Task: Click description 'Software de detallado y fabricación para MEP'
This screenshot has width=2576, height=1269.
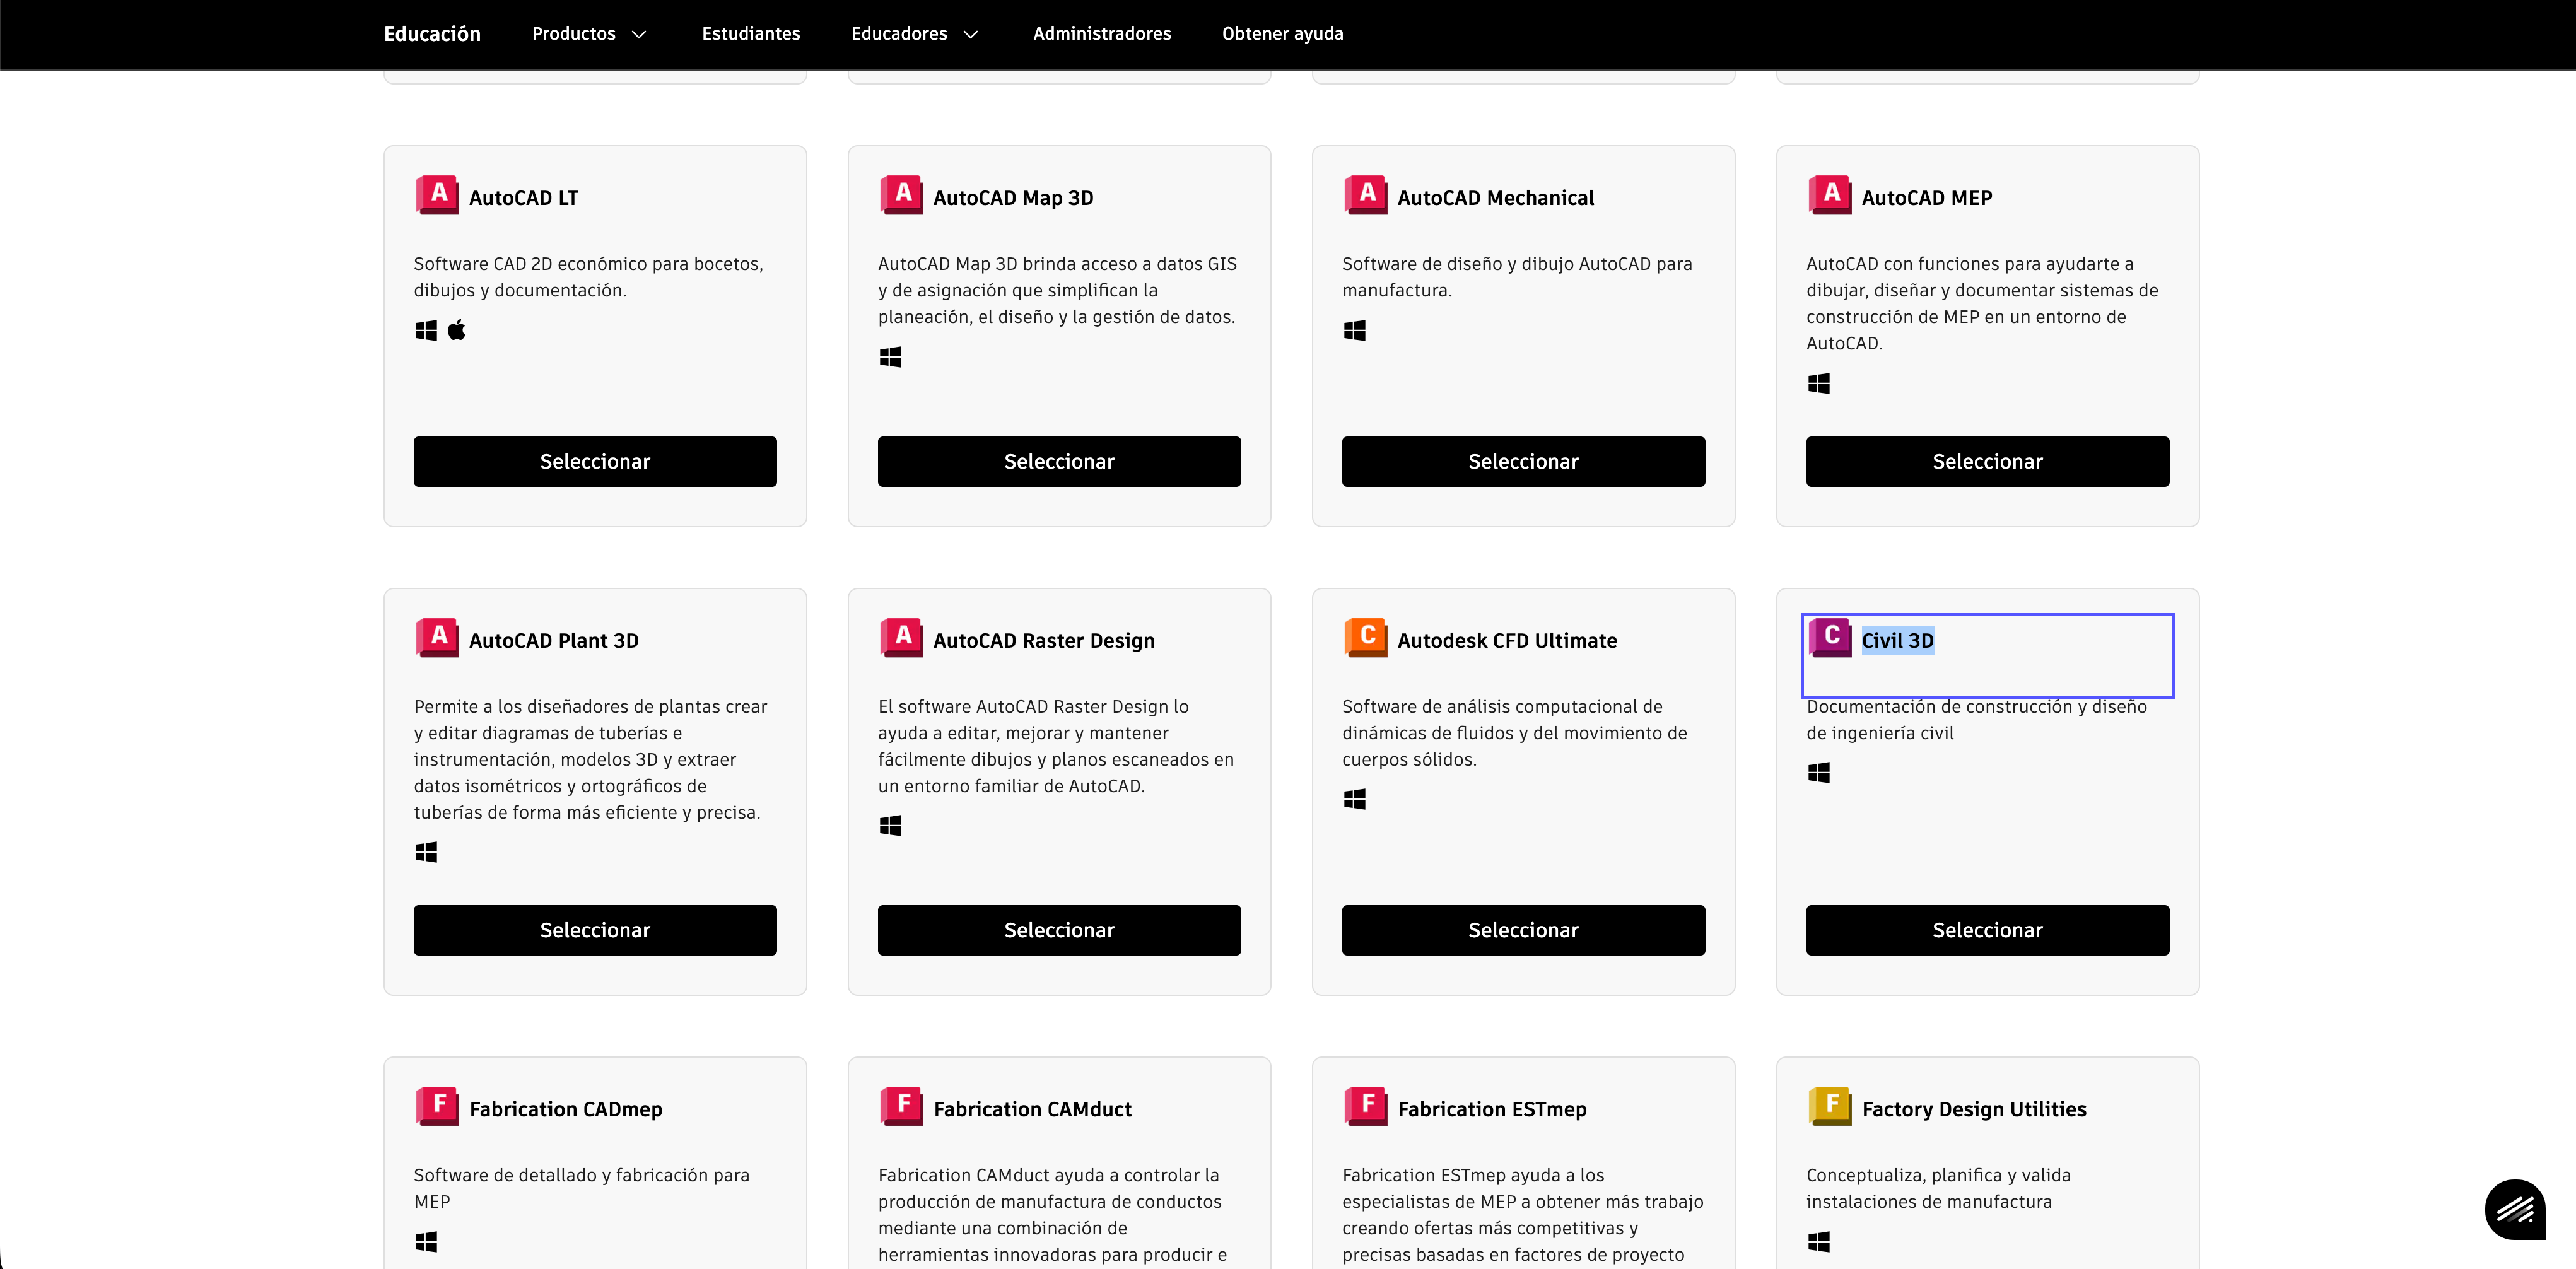Action: (581, 1188)
